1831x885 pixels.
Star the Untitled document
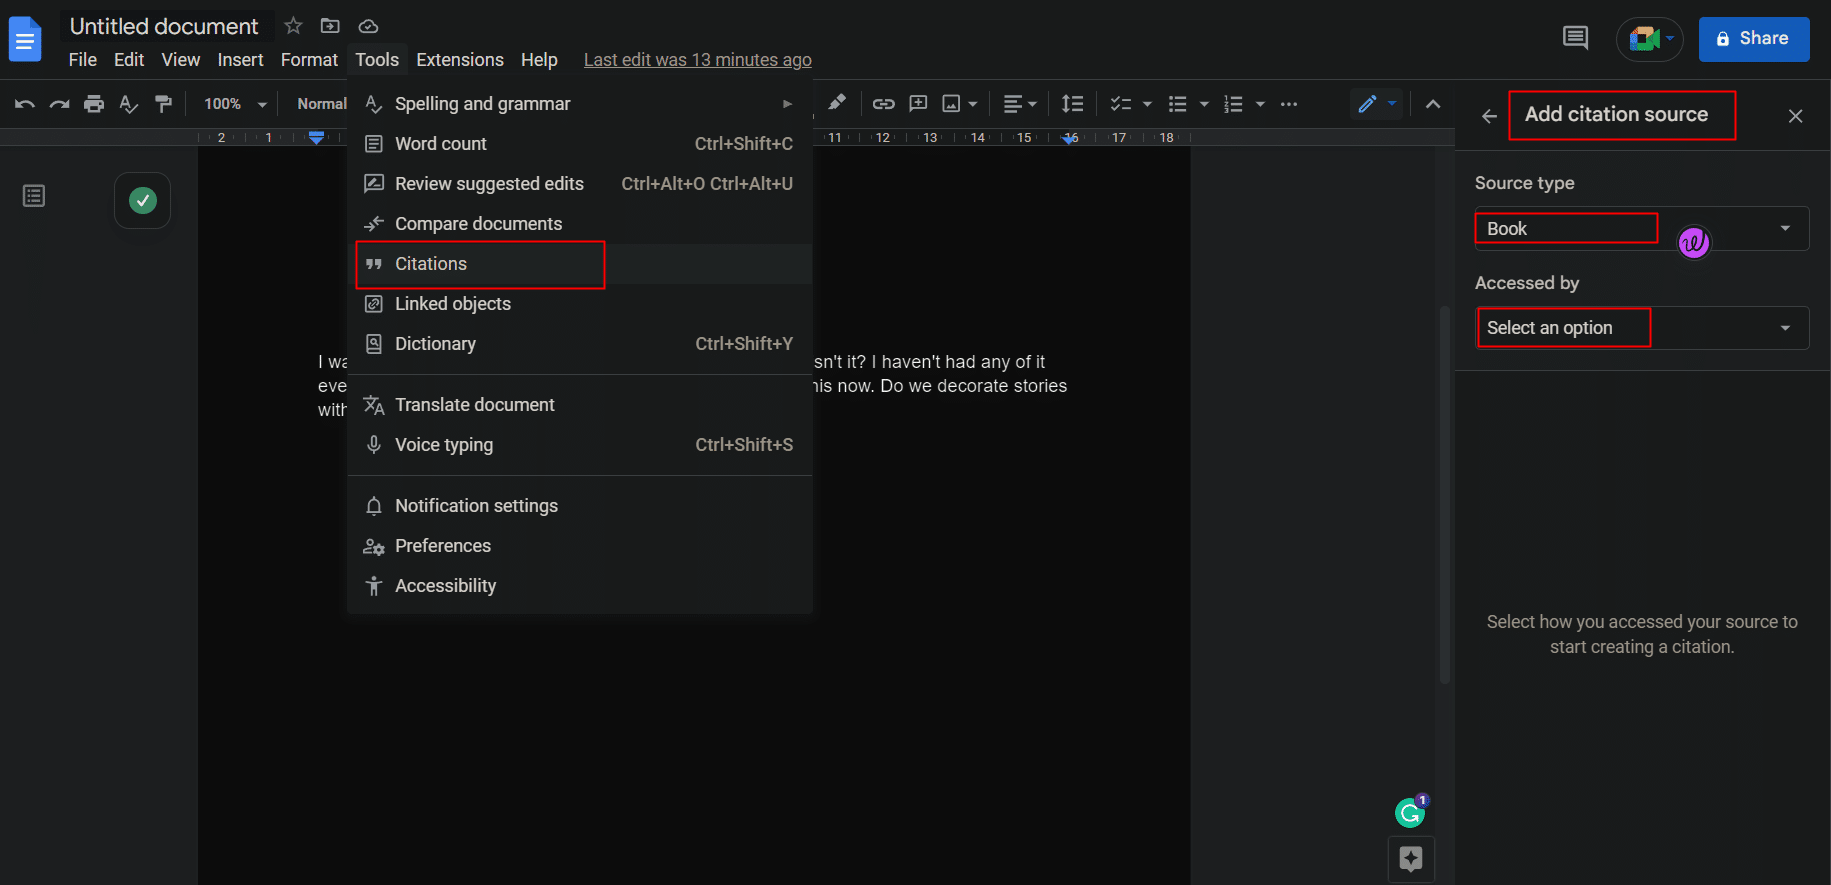(x=293, y=26)
